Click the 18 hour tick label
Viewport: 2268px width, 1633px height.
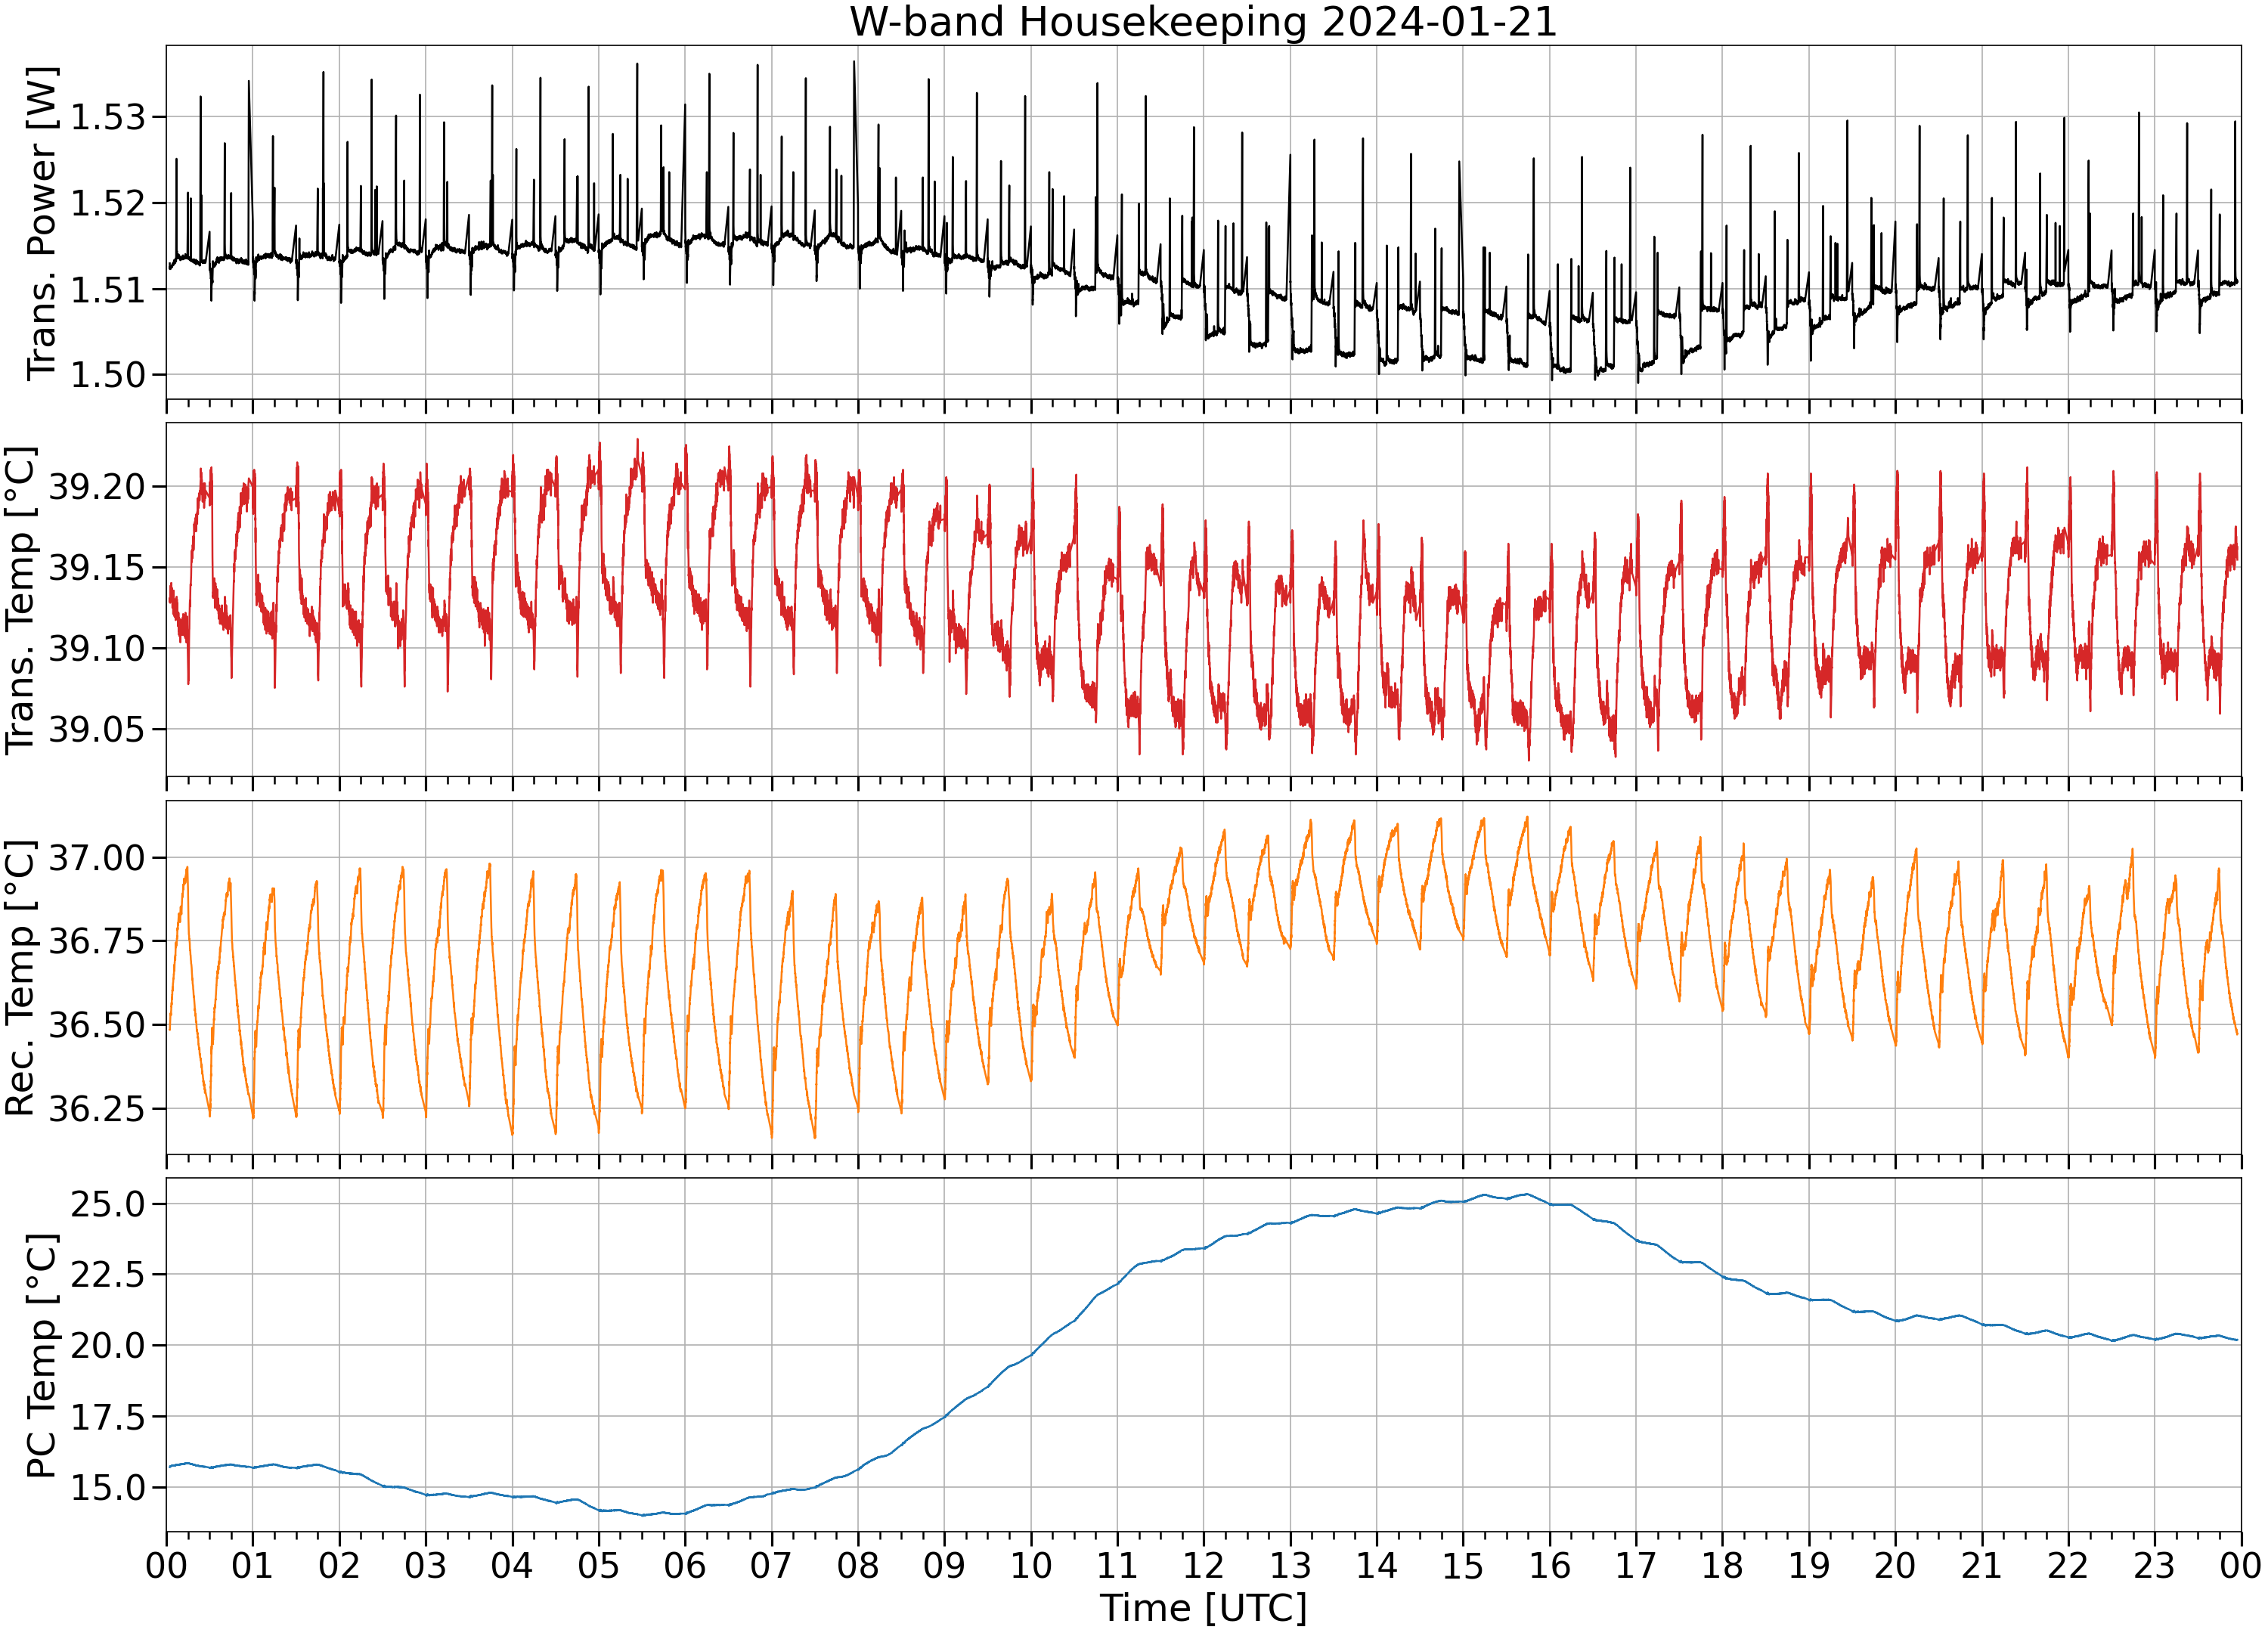coord(1722,1565)
